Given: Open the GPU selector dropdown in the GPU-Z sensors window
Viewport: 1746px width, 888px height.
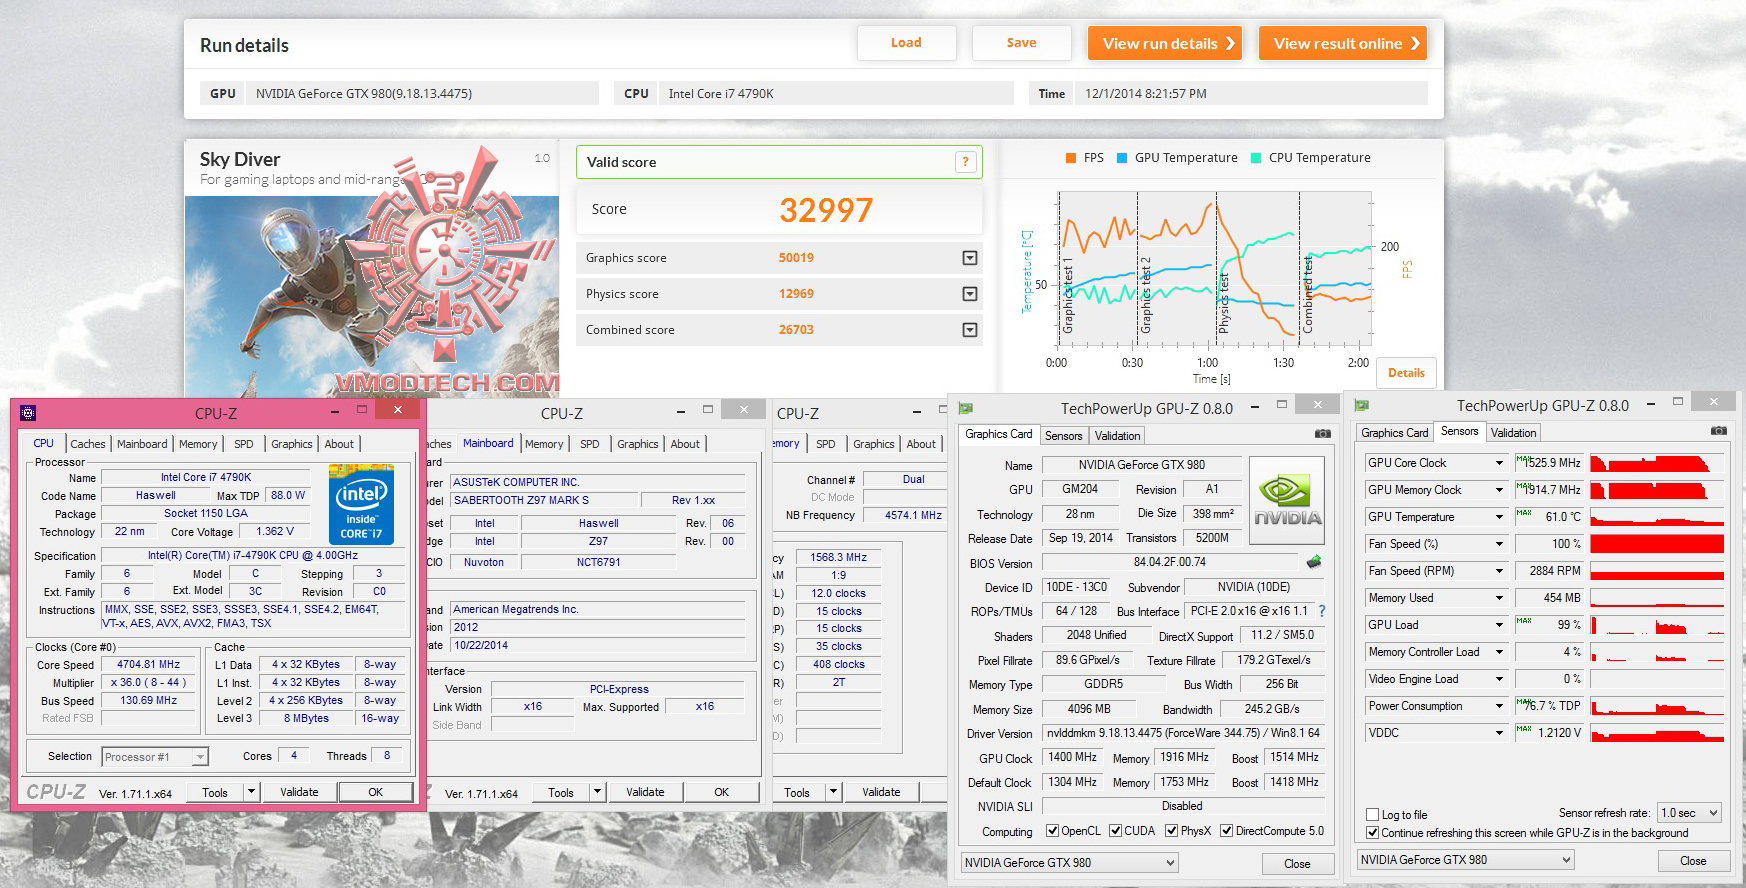Looking at the screenshot, I should (x=1465, y=860).
